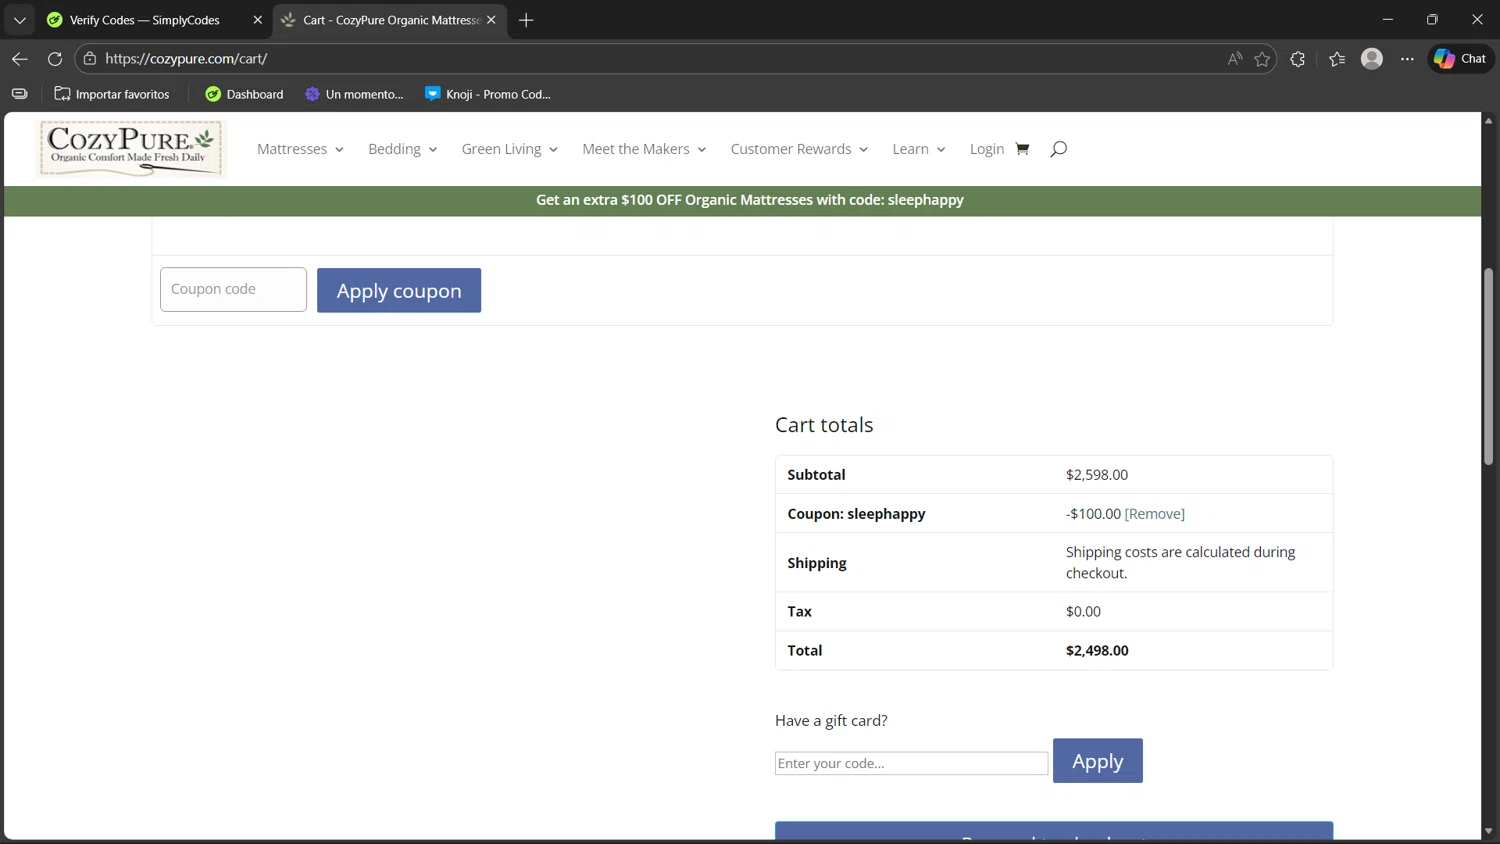Focus the gift card code field
This screenshot has width=1500, height=844.
911,763
